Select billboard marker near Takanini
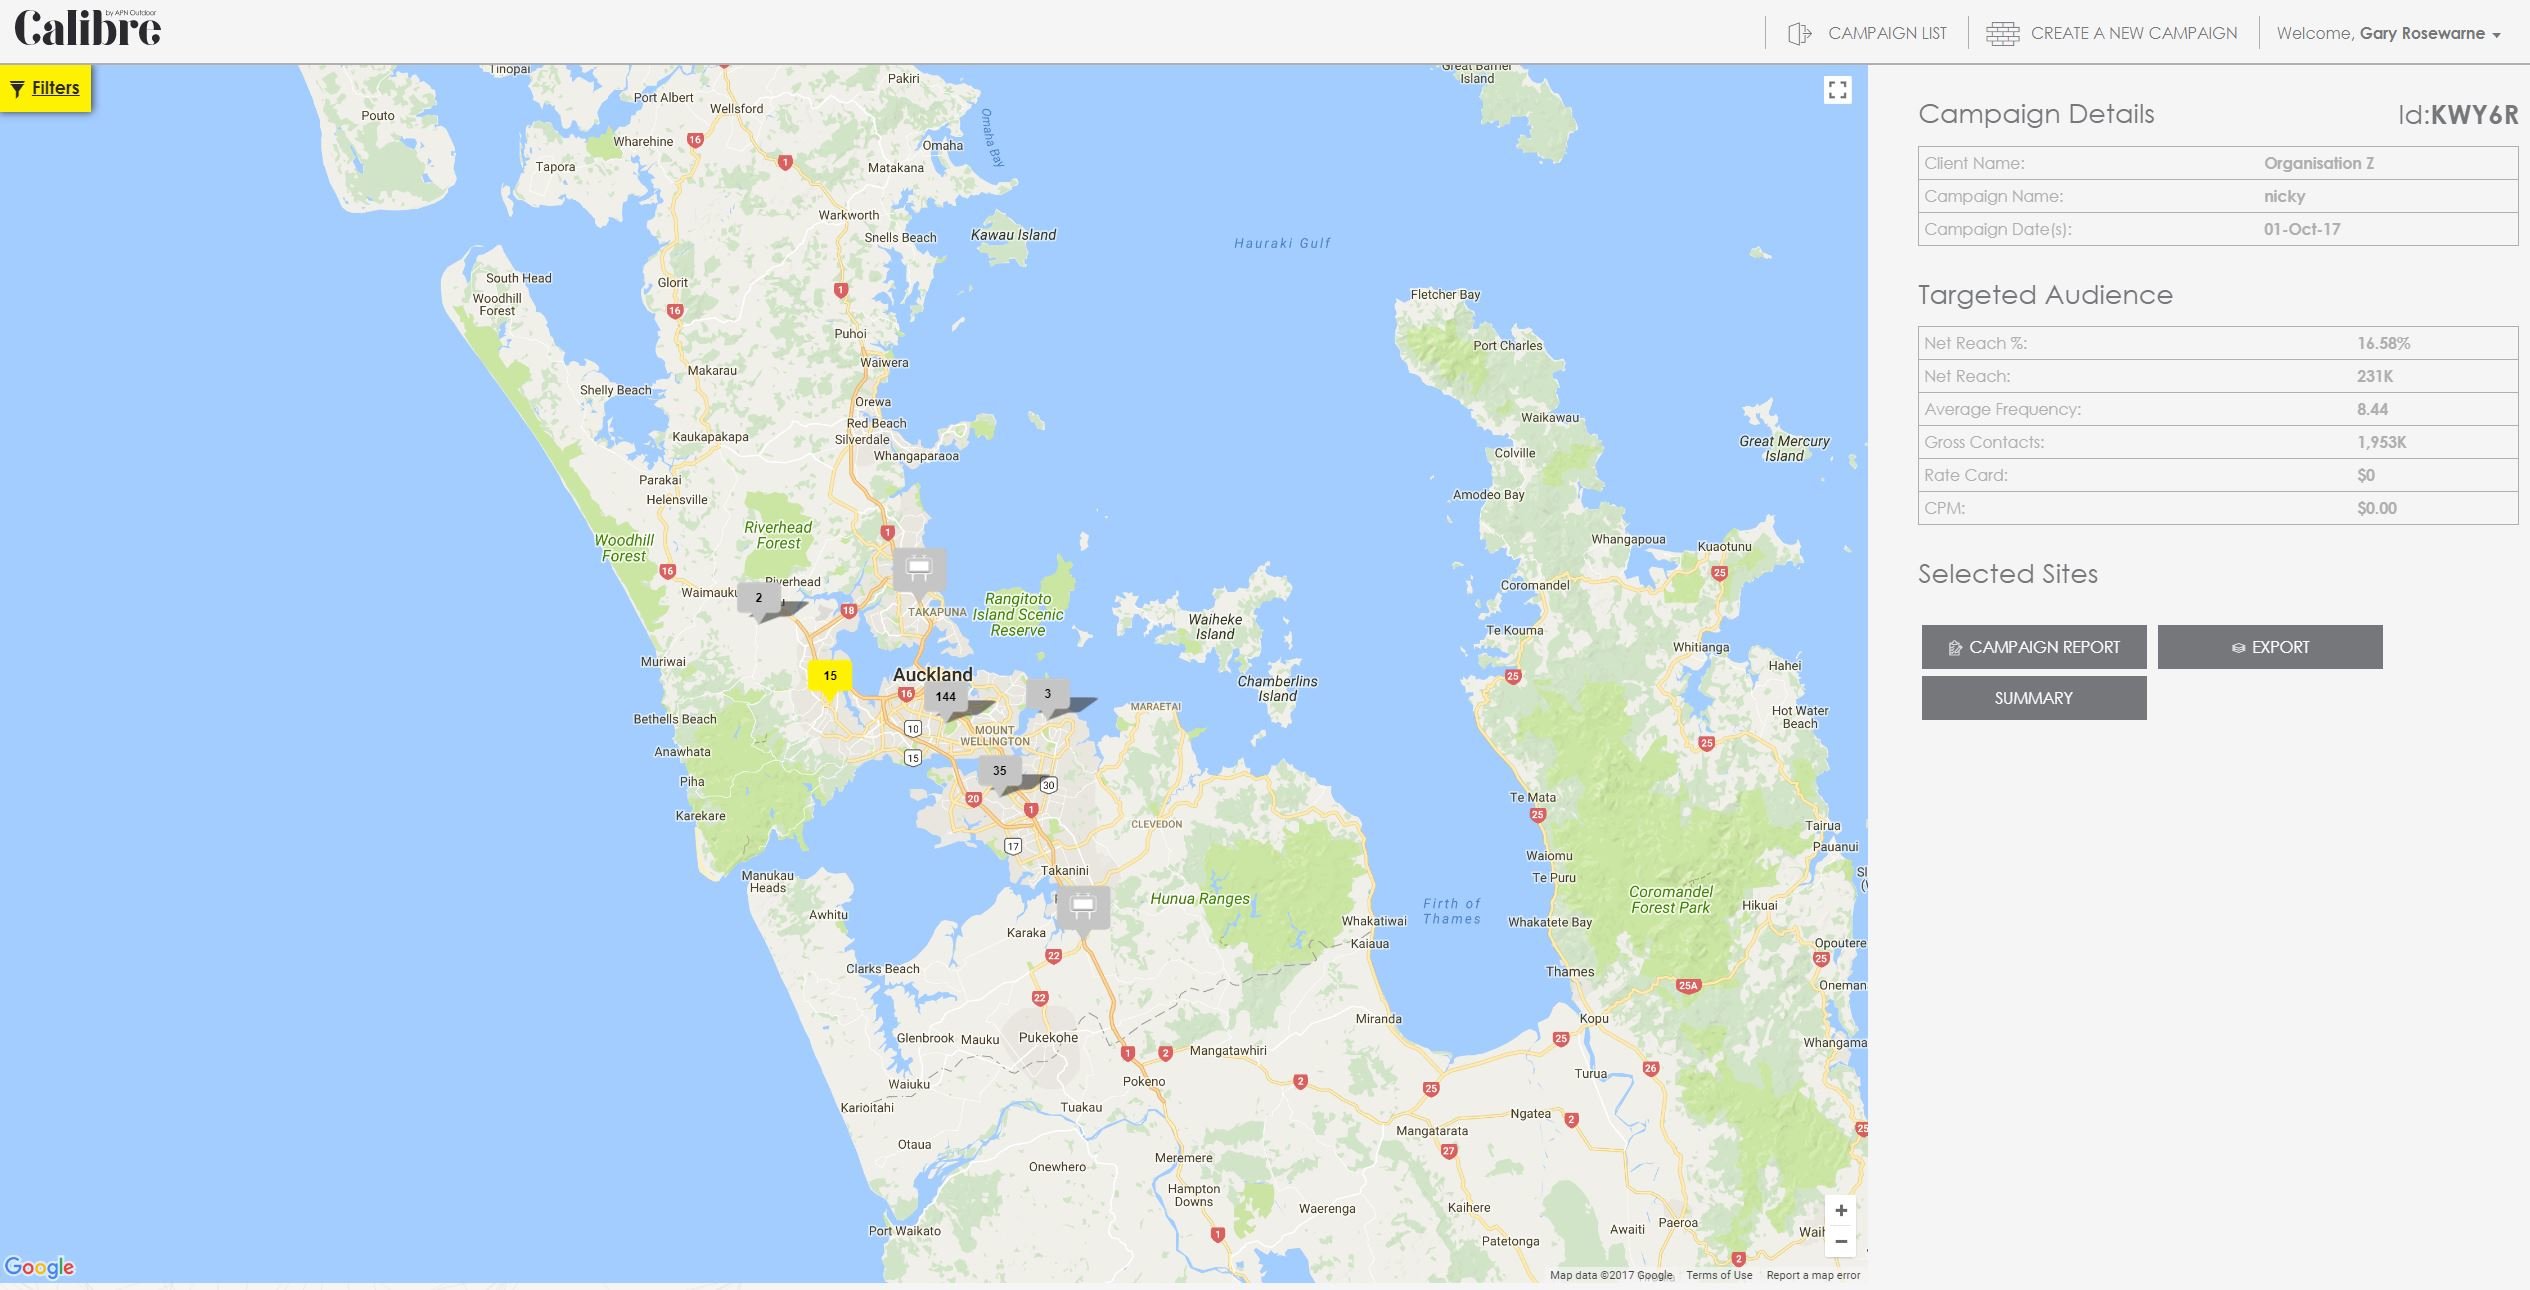 tap(1082, 906)
